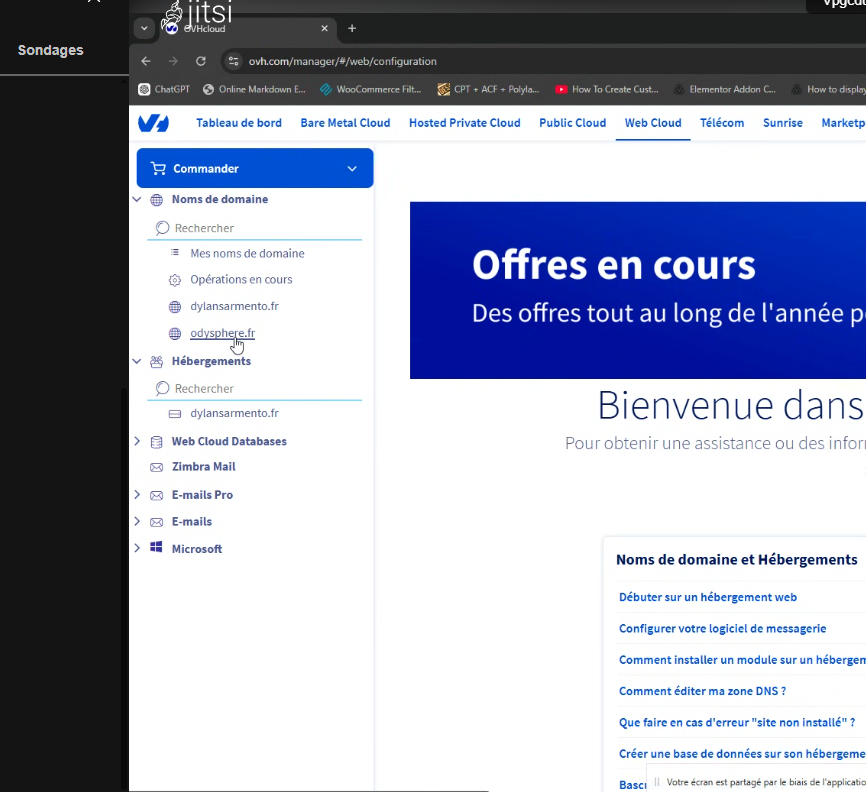Click the browser back arrow
This screenshot has height=792, width=866.
coord(146,61)
